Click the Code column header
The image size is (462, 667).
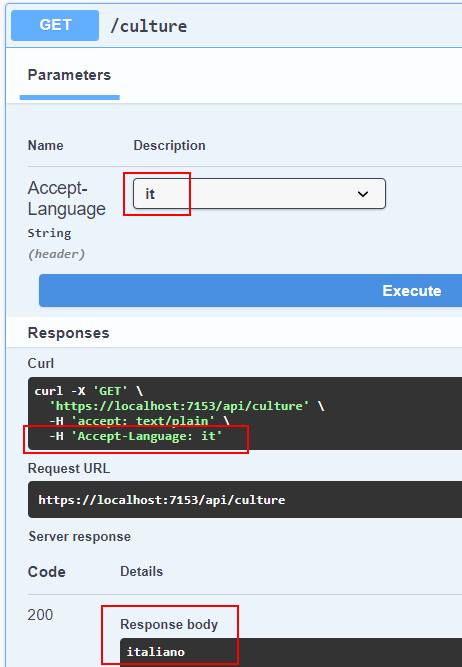[47, 572]
